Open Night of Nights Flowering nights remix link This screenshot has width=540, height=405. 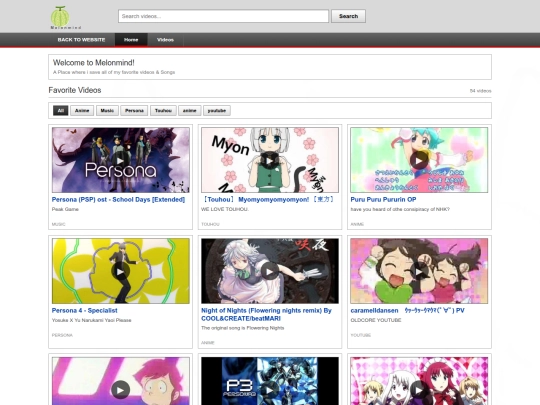(x=266, y=314)
